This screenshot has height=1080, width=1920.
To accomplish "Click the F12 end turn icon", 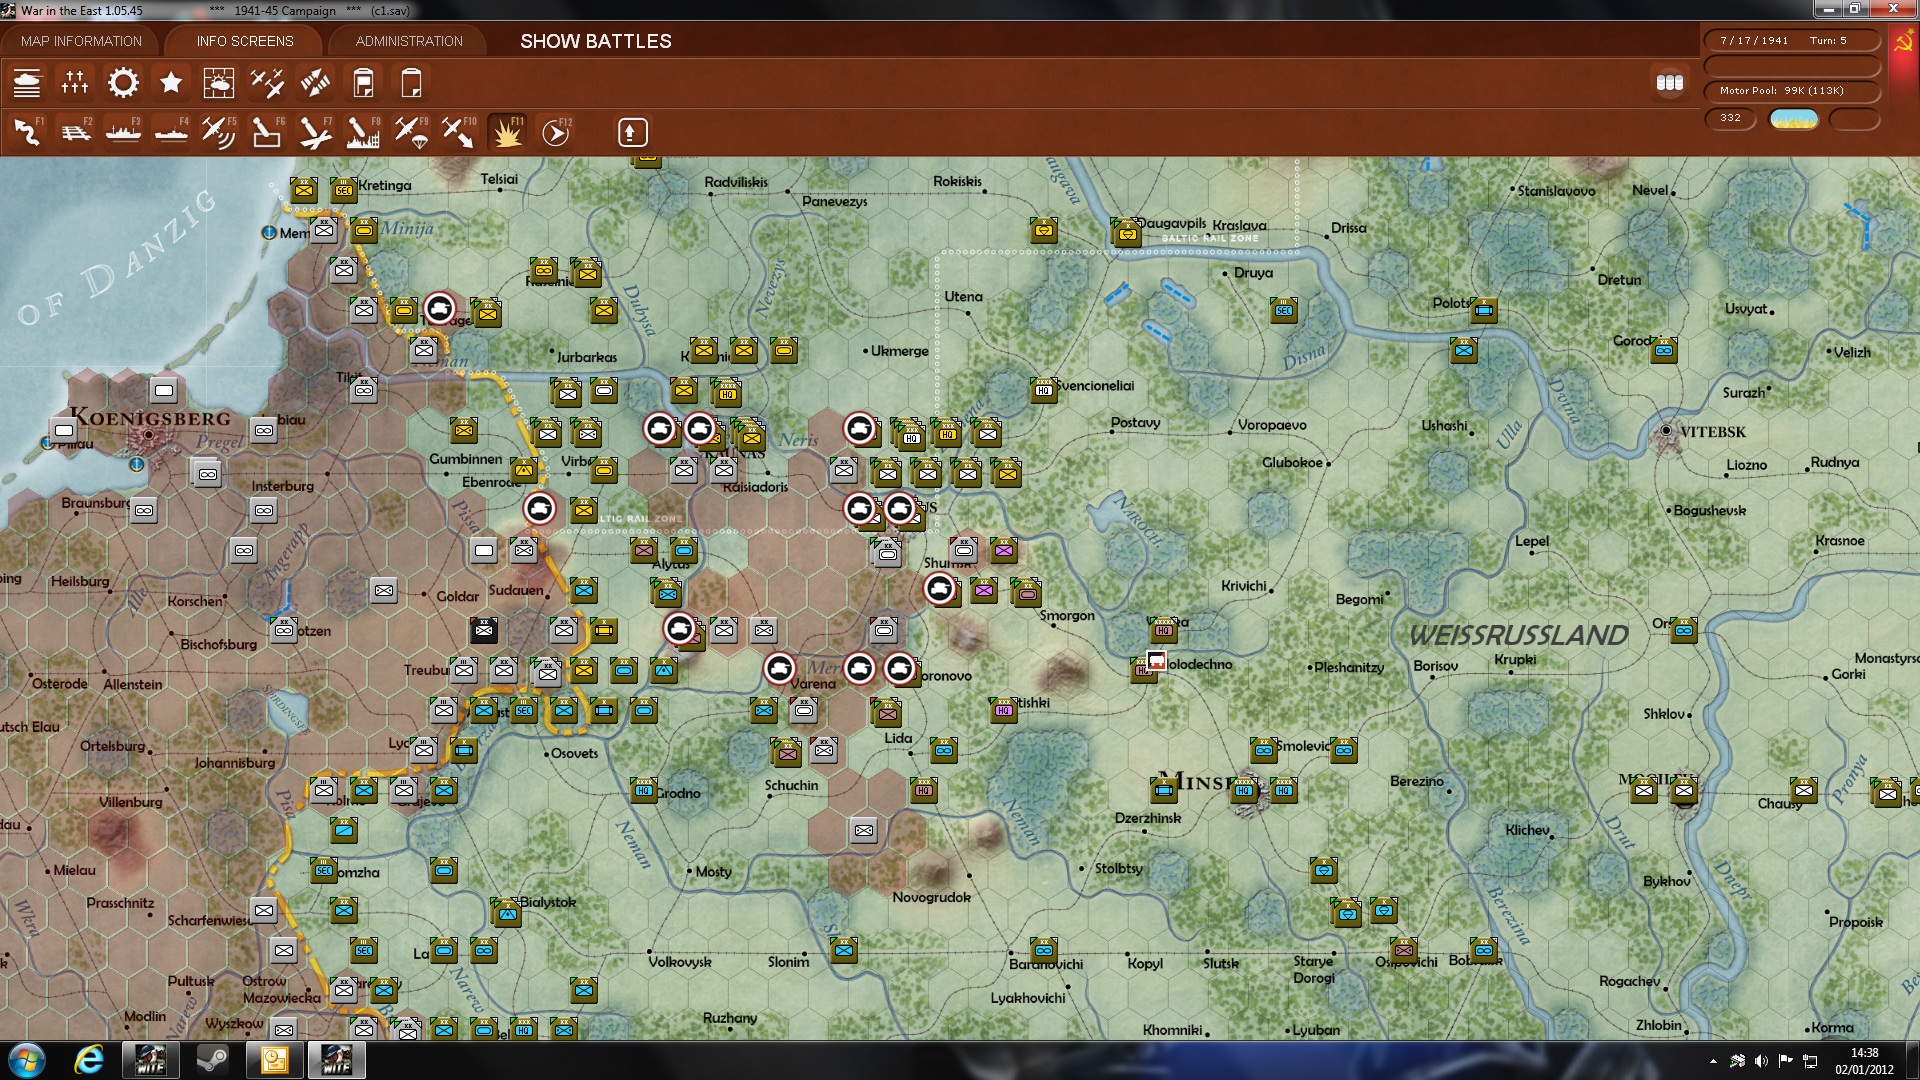I will [555, 132].
